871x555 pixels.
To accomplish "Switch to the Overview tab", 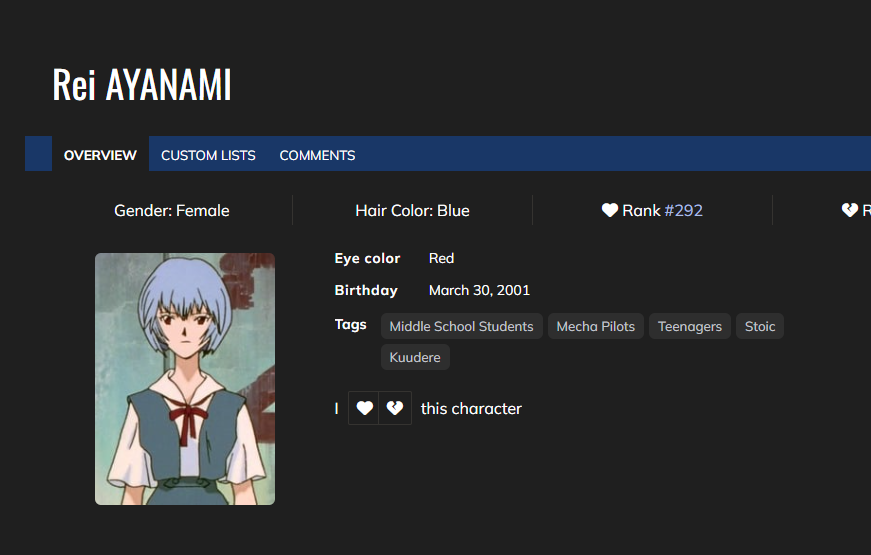I will [x=100, y=155].
